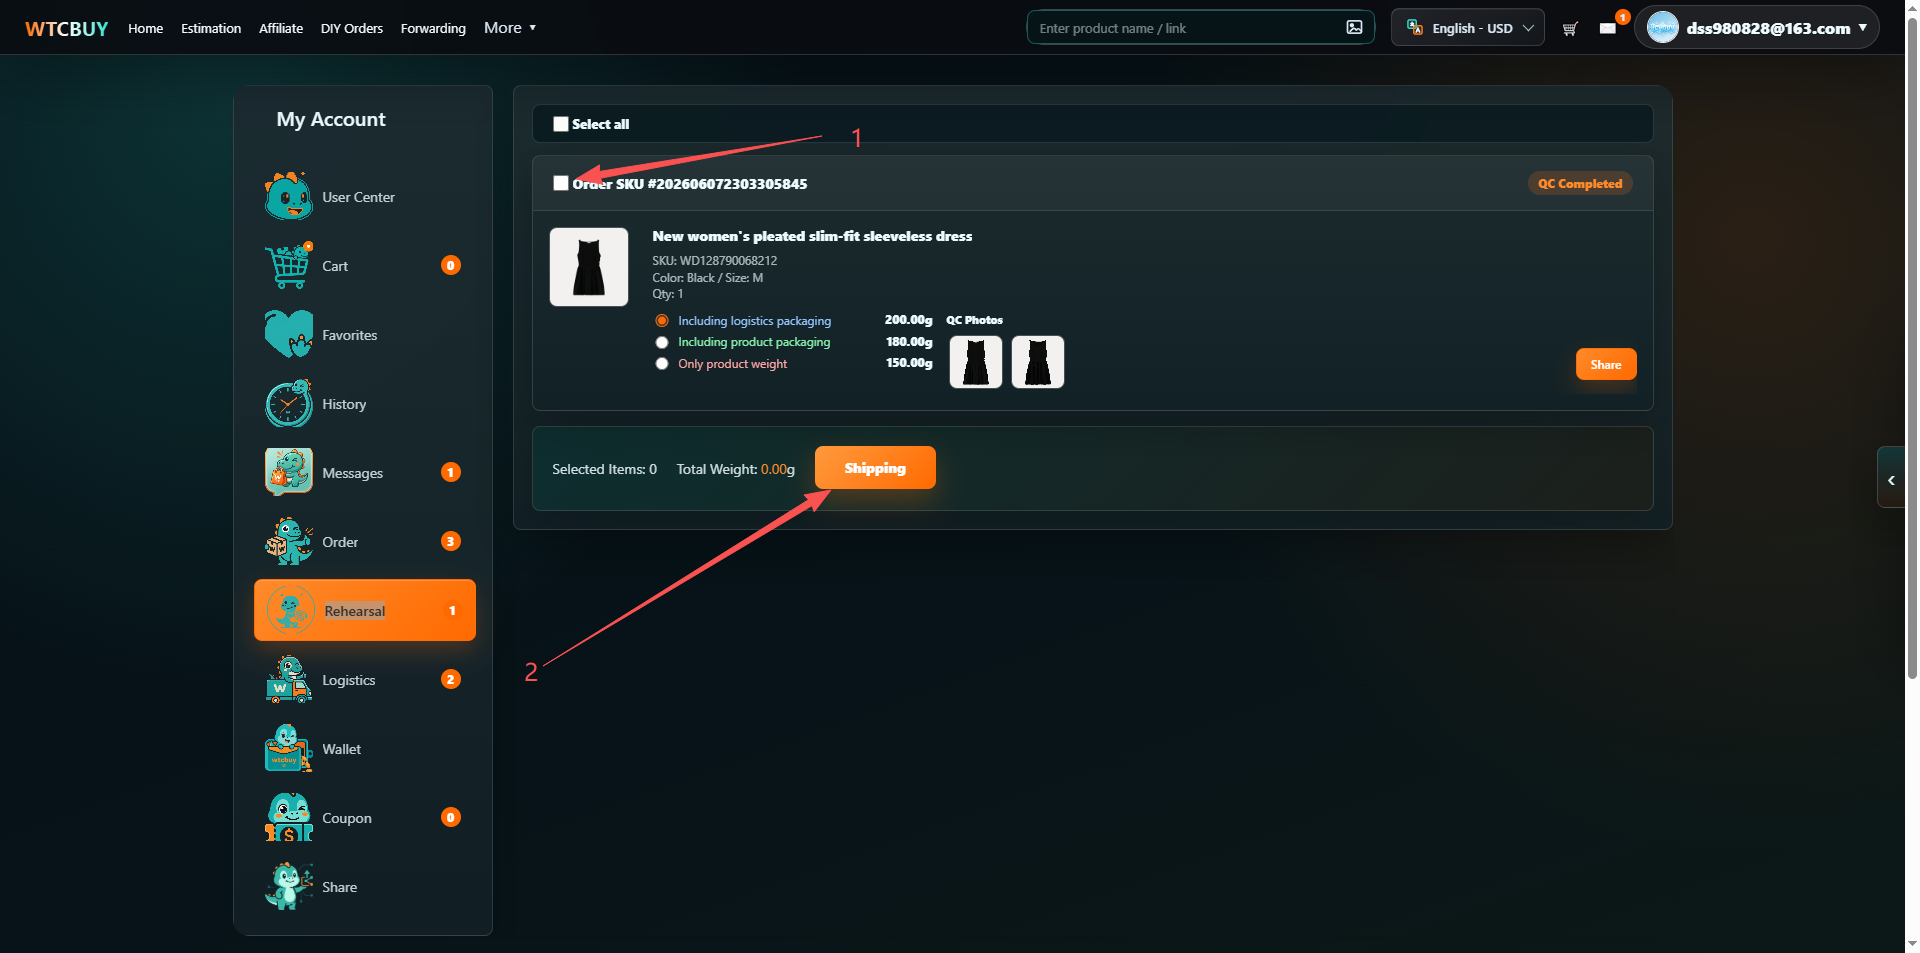Go to the Estimation menu item
This screenshot has height=953, width=1920.
211,28
